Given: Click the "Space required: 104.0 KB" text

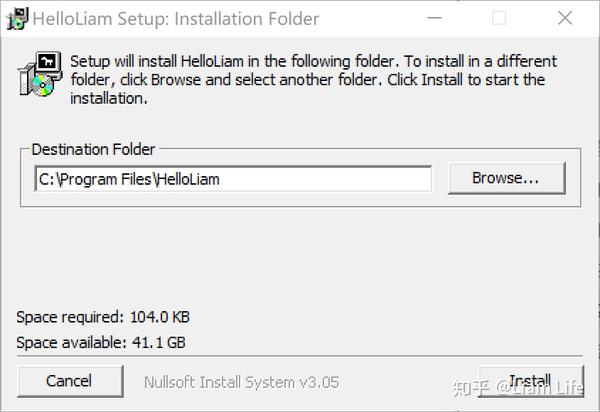Looking at the screenshot, I should point(103,318).
